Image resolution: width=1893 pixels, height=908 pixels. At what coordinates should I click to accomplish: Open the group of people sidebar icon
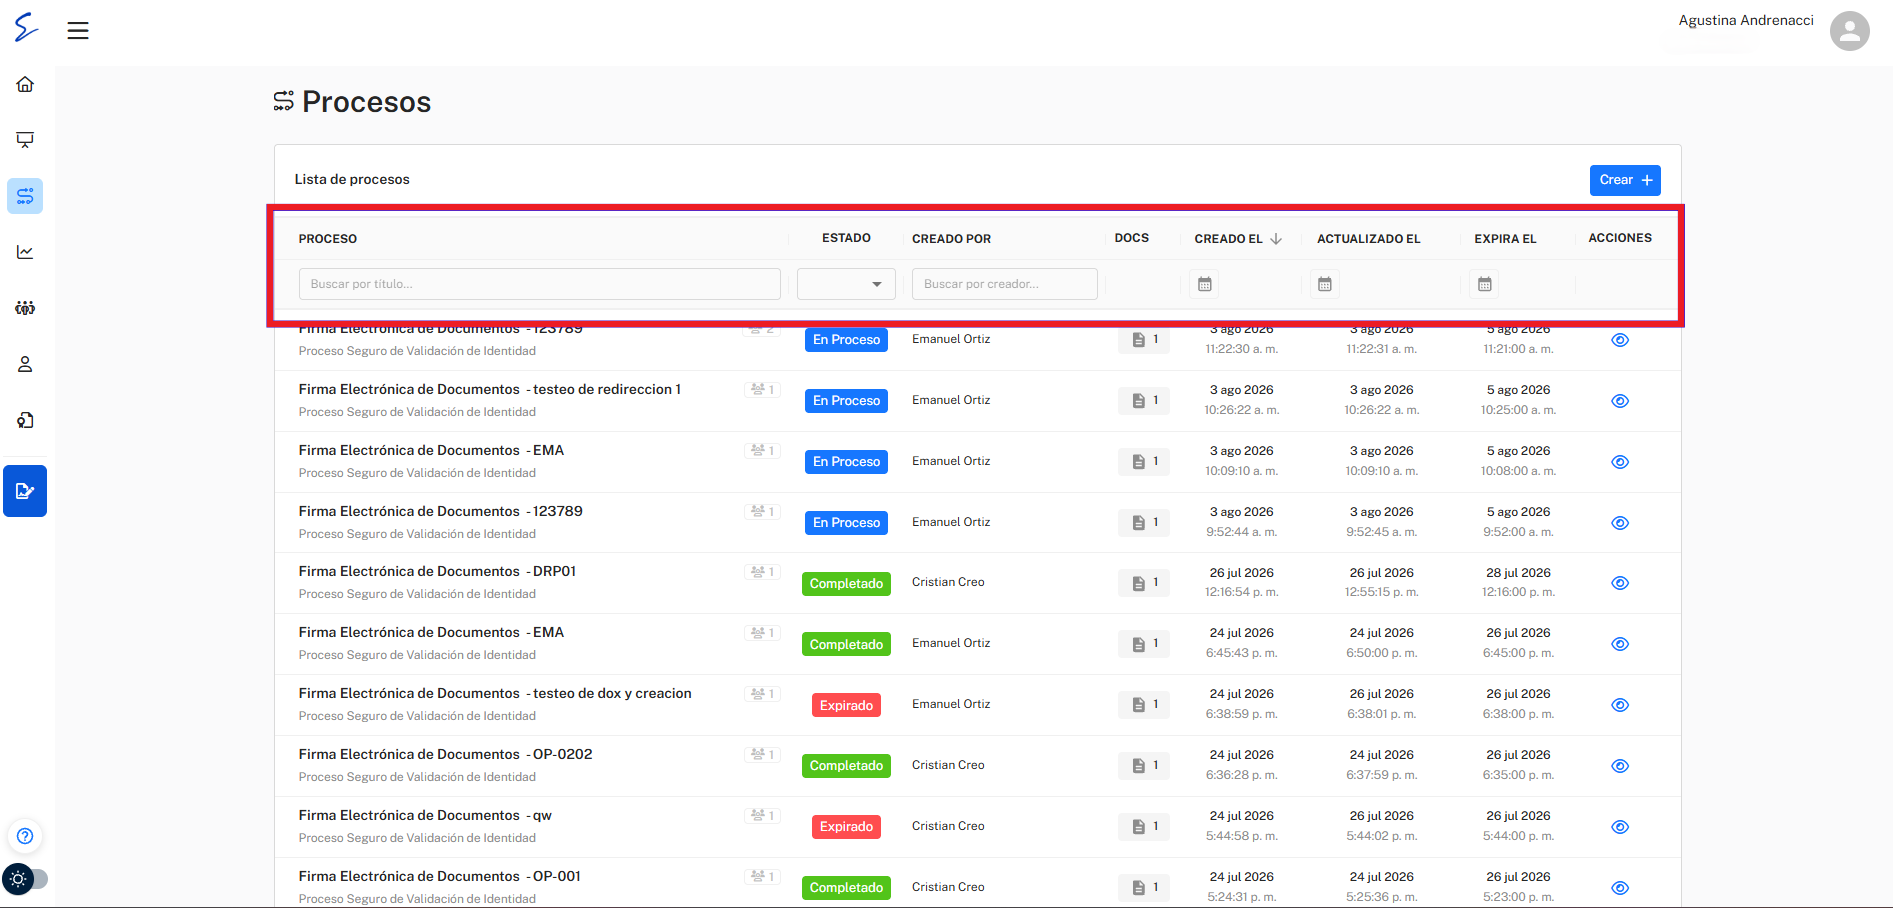click(25, 308)
